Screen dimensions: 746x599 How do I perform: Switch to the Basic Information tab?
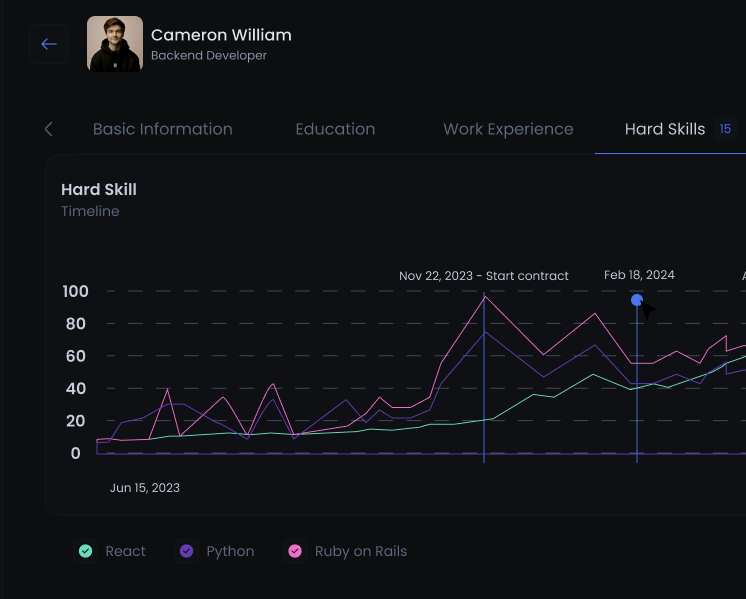162,129
